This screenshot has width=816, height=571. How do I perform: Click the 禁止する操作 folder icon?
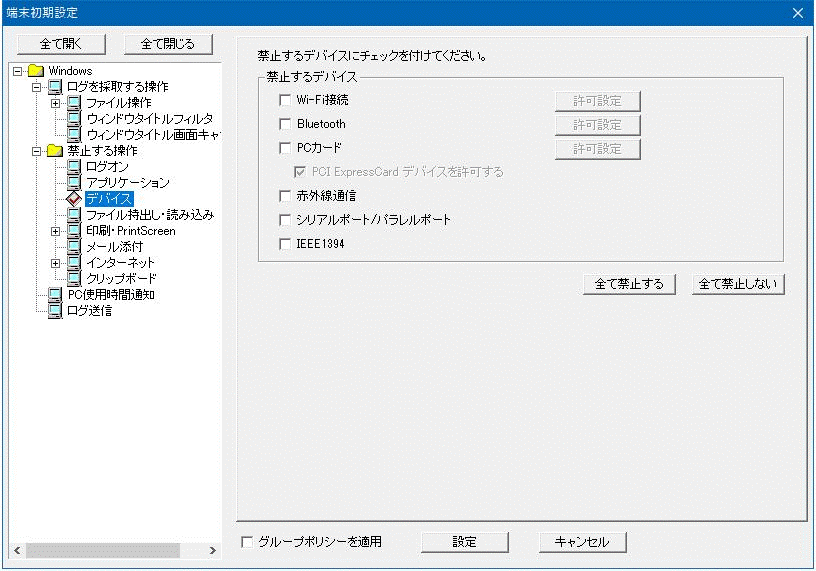click(55, 150)
